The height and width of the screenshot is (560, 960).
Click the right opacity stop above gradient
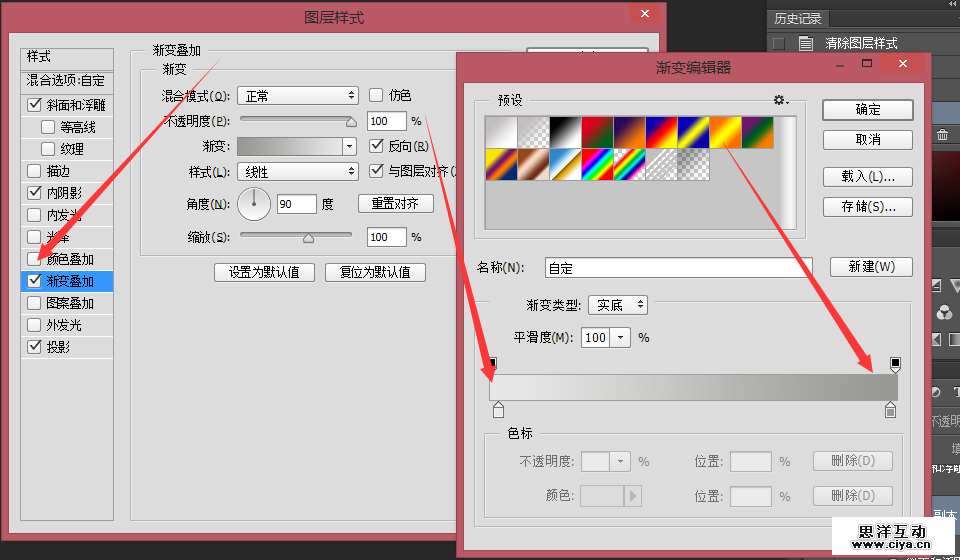click(x=896, y=364)
